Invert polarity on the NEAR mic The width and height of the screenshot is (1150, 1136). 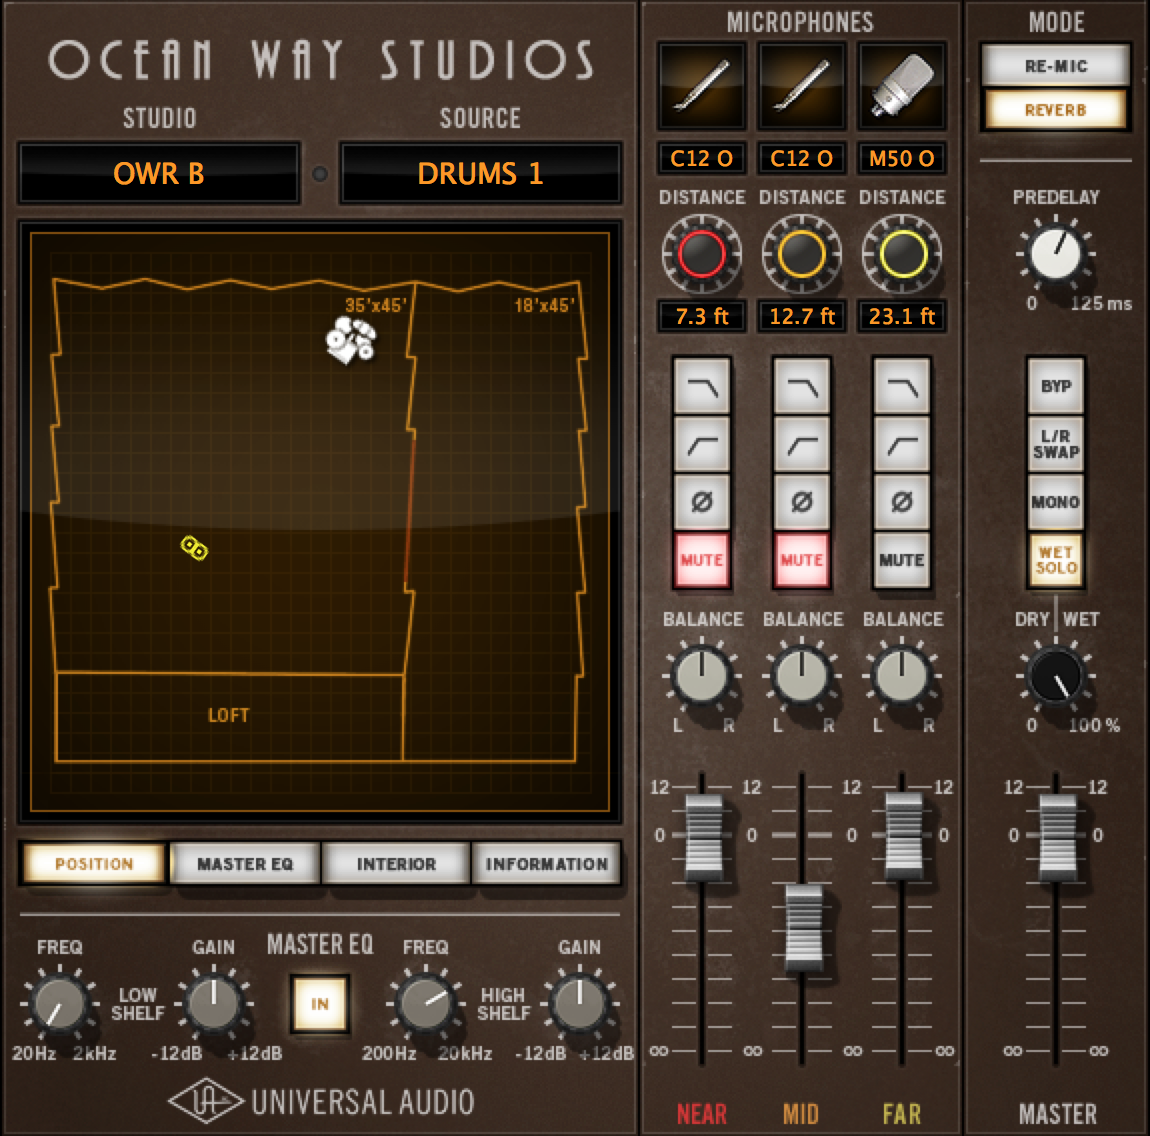click(702, 502)
